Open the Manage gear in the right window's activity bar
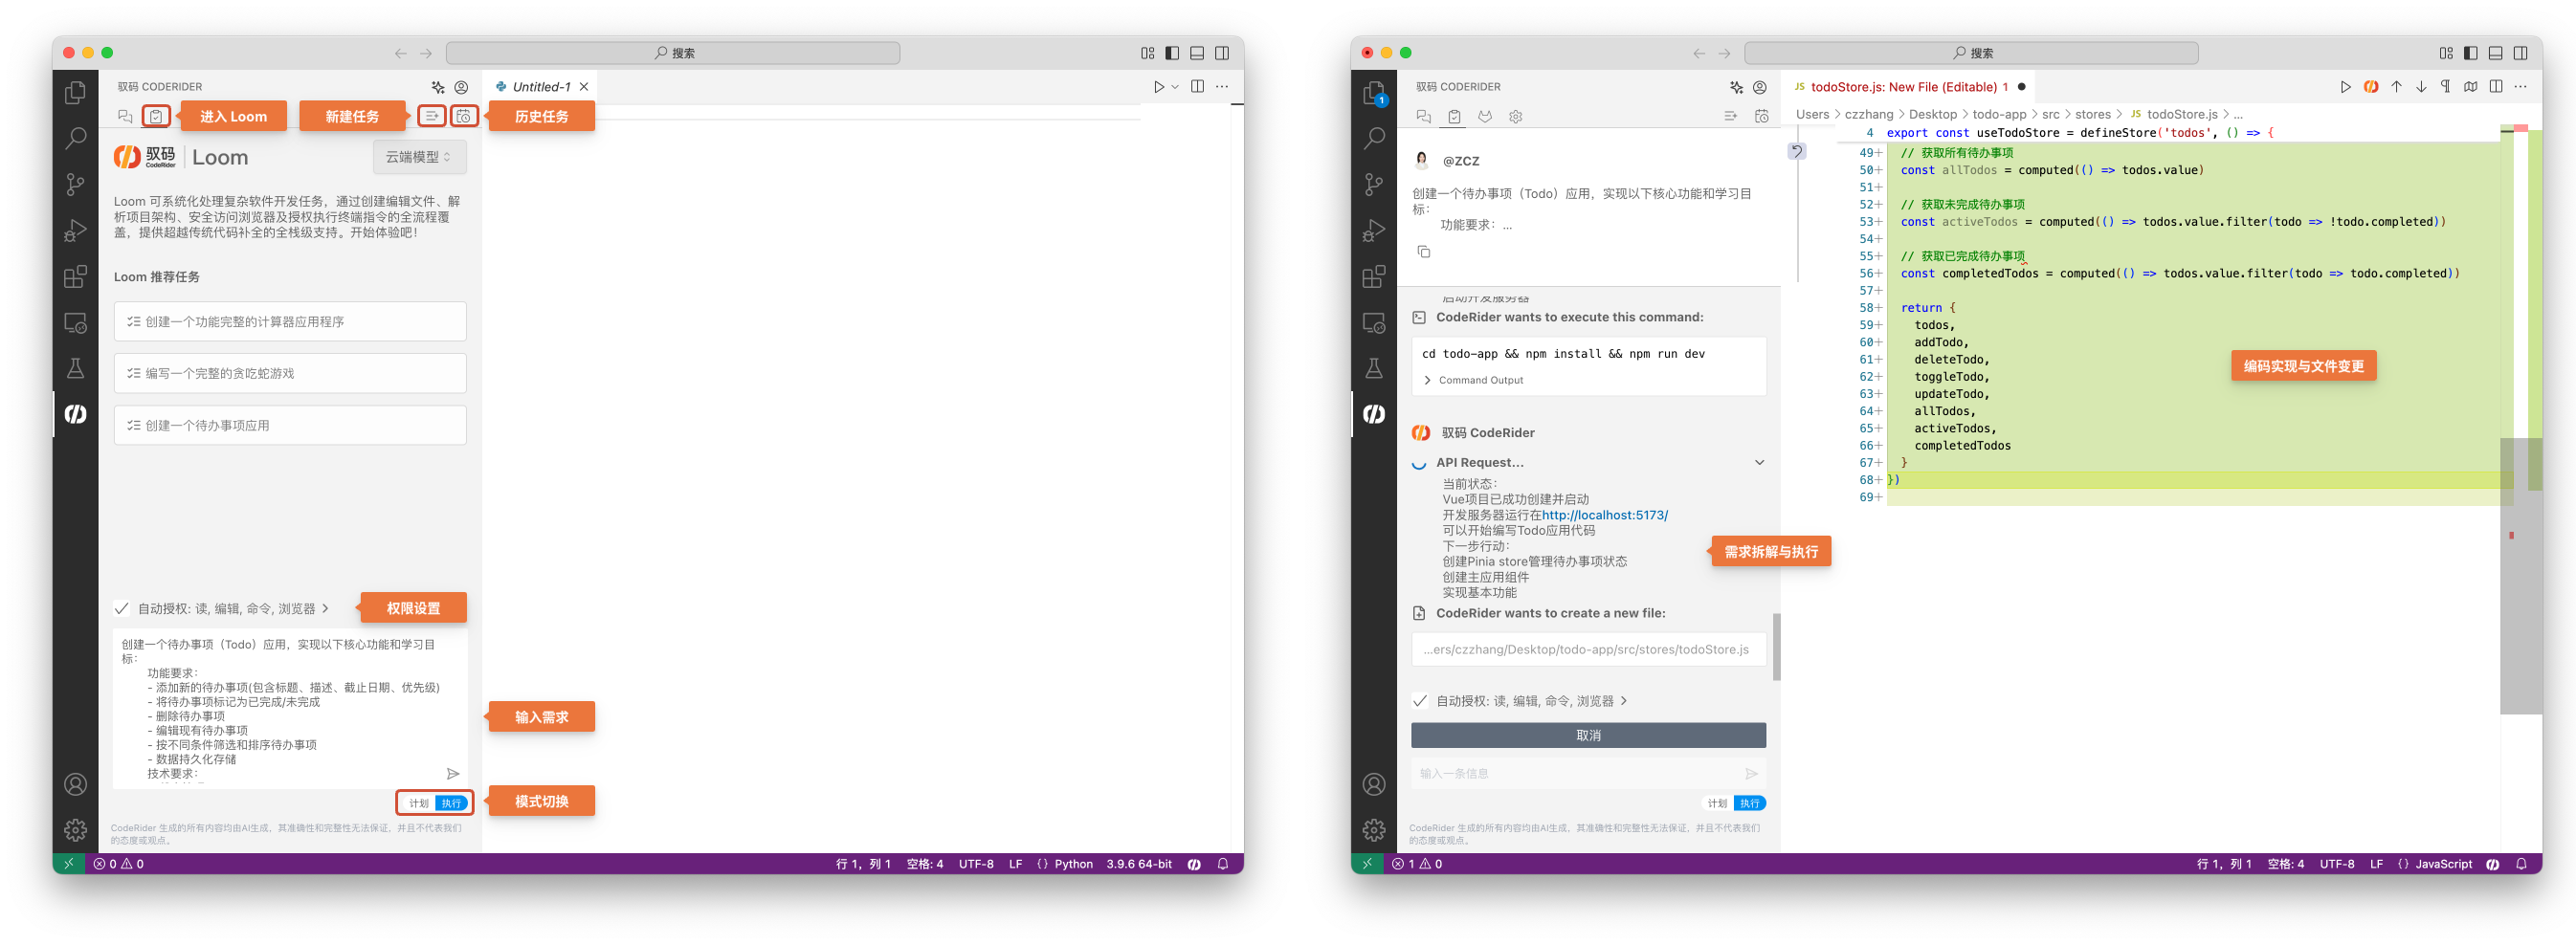This screenshot has height=945, width=2576. point(1374,830)
